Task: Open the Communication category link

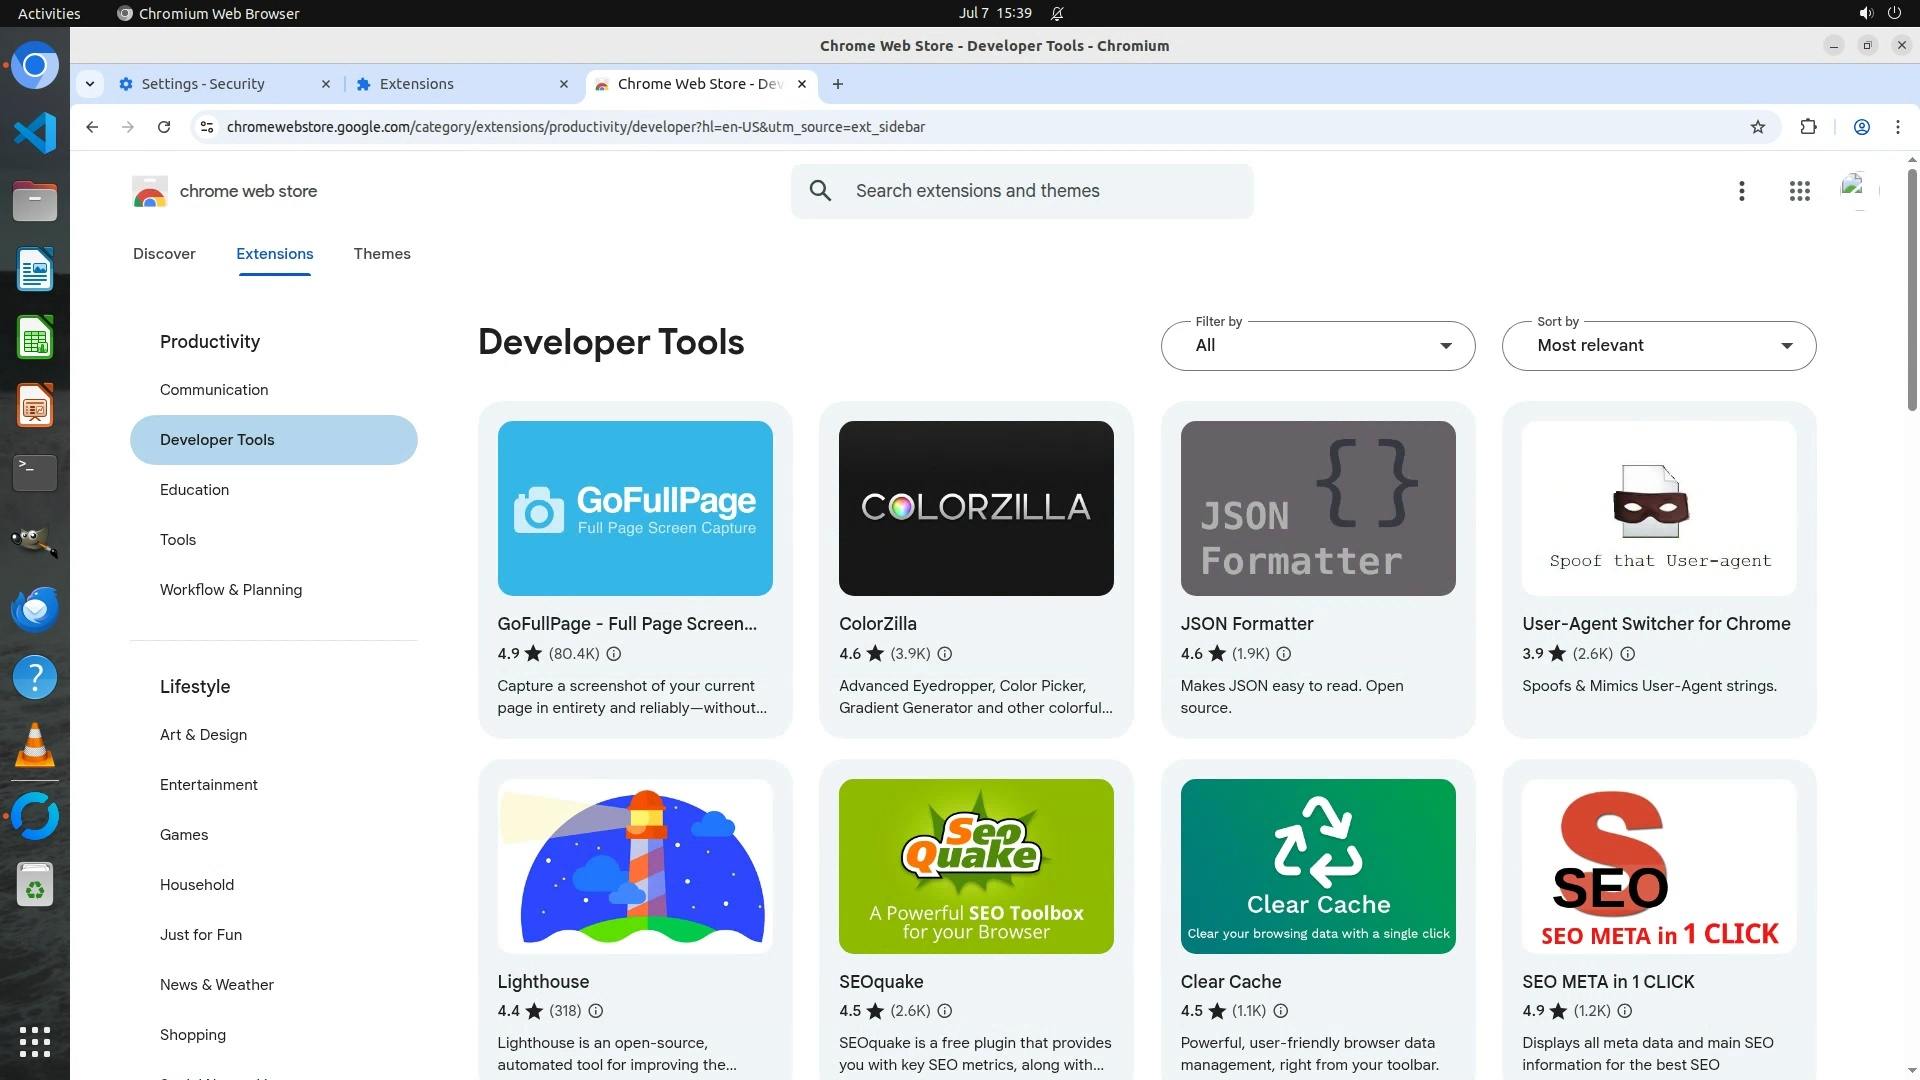Action: click(x=214, y=390)
